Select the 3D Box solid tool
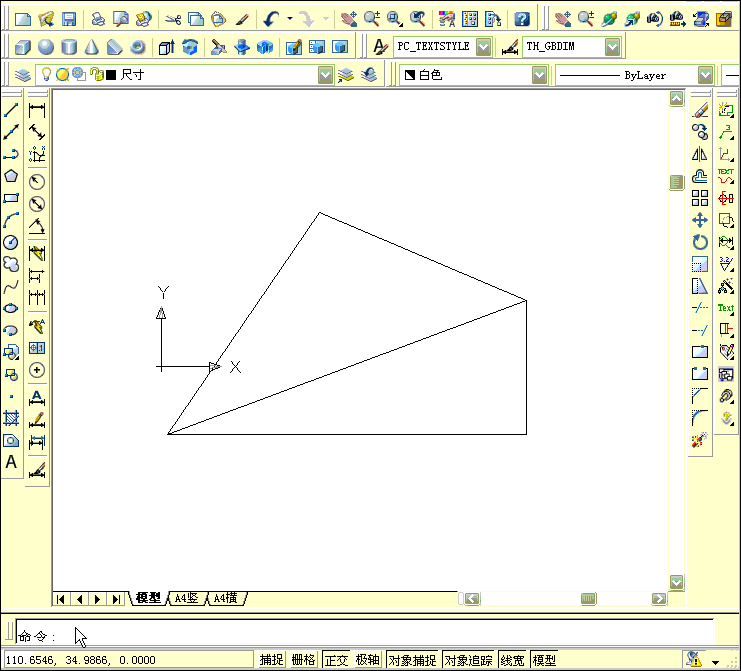 pyautogui.click(x=23, y=47)
